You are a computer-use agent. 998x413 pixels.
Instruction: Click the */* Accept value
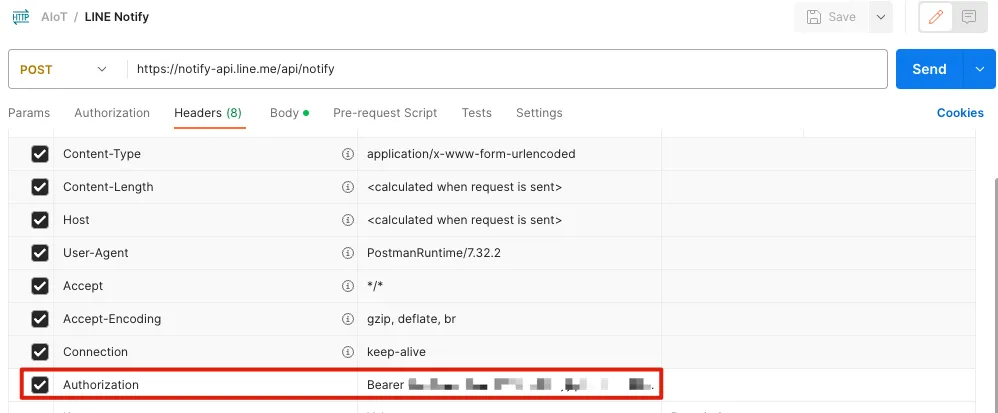[375, 286]
